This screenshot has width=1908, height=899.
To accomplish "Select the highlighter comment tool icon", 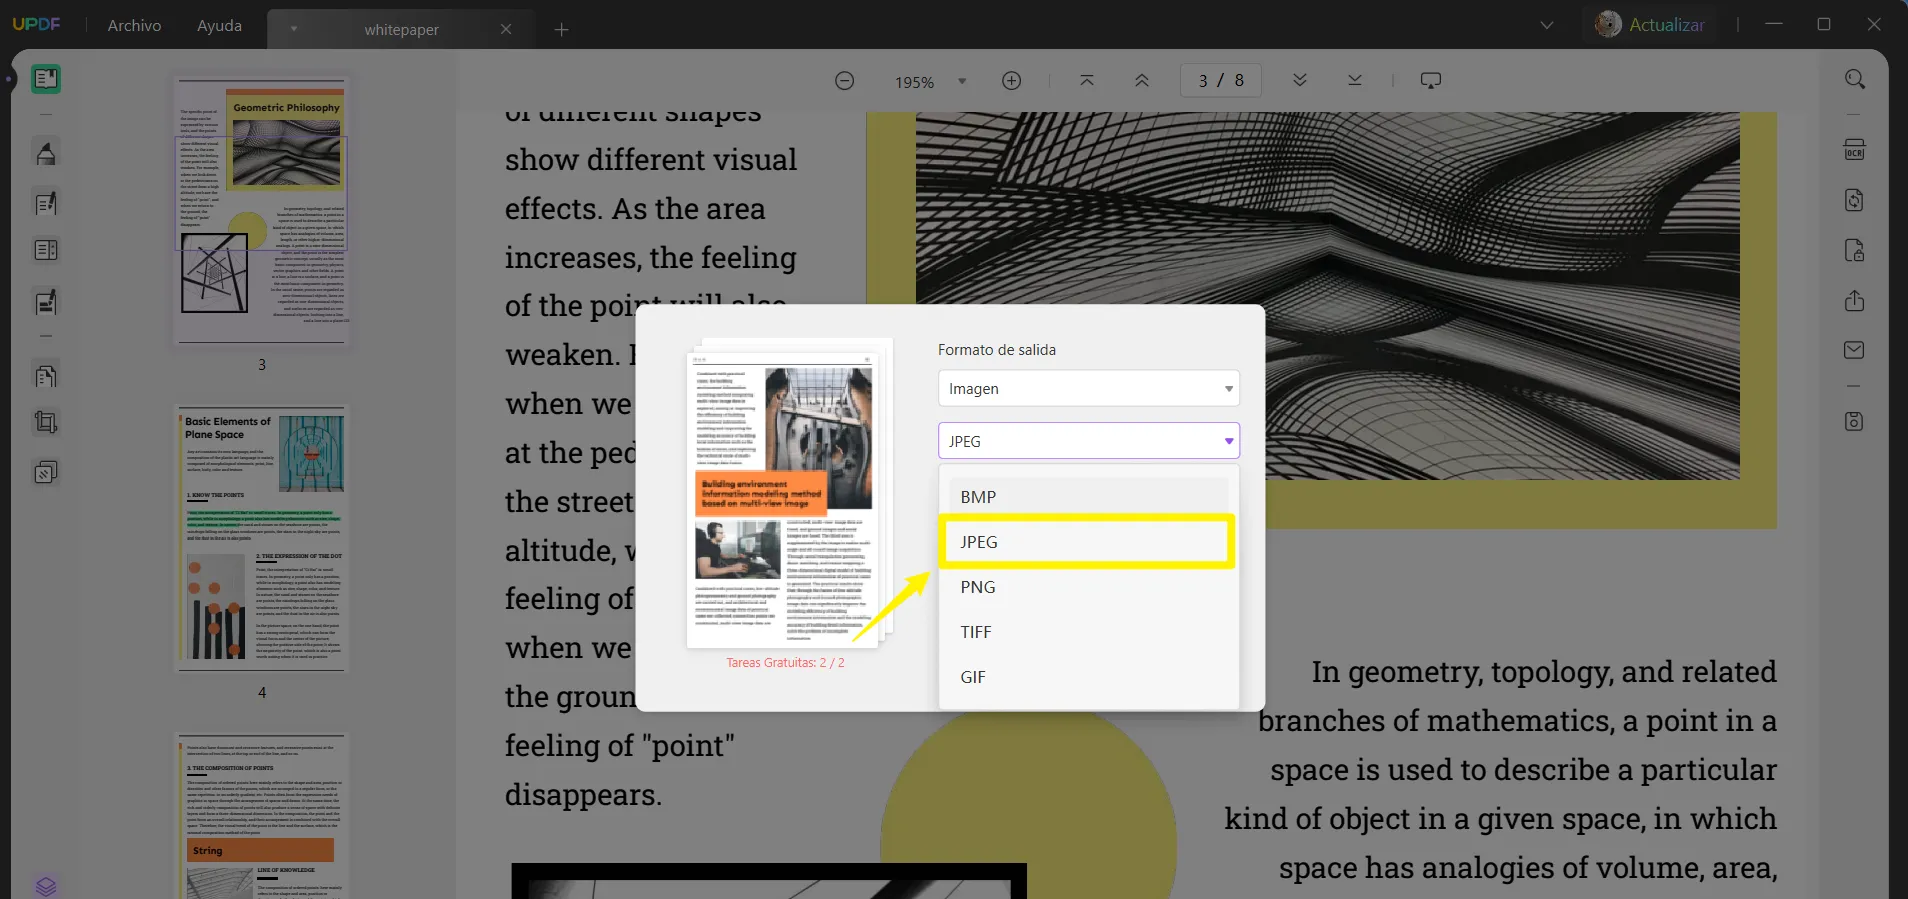I will pos(46,153).
